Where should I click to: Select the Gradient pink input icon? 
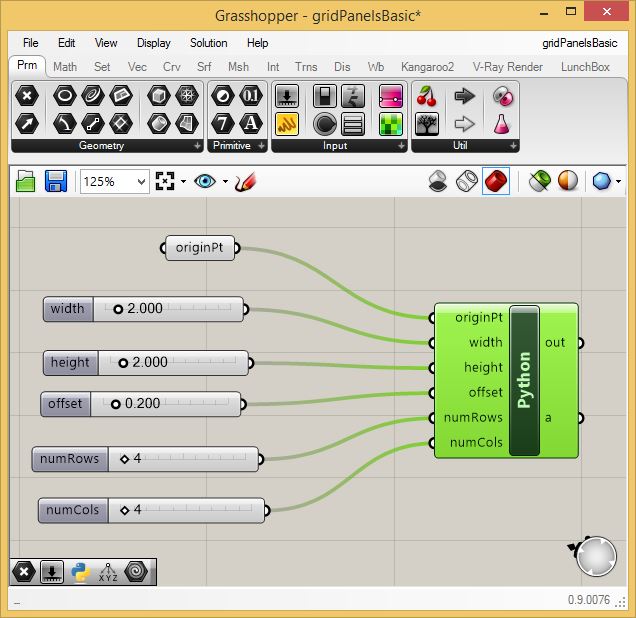[391, 96]
